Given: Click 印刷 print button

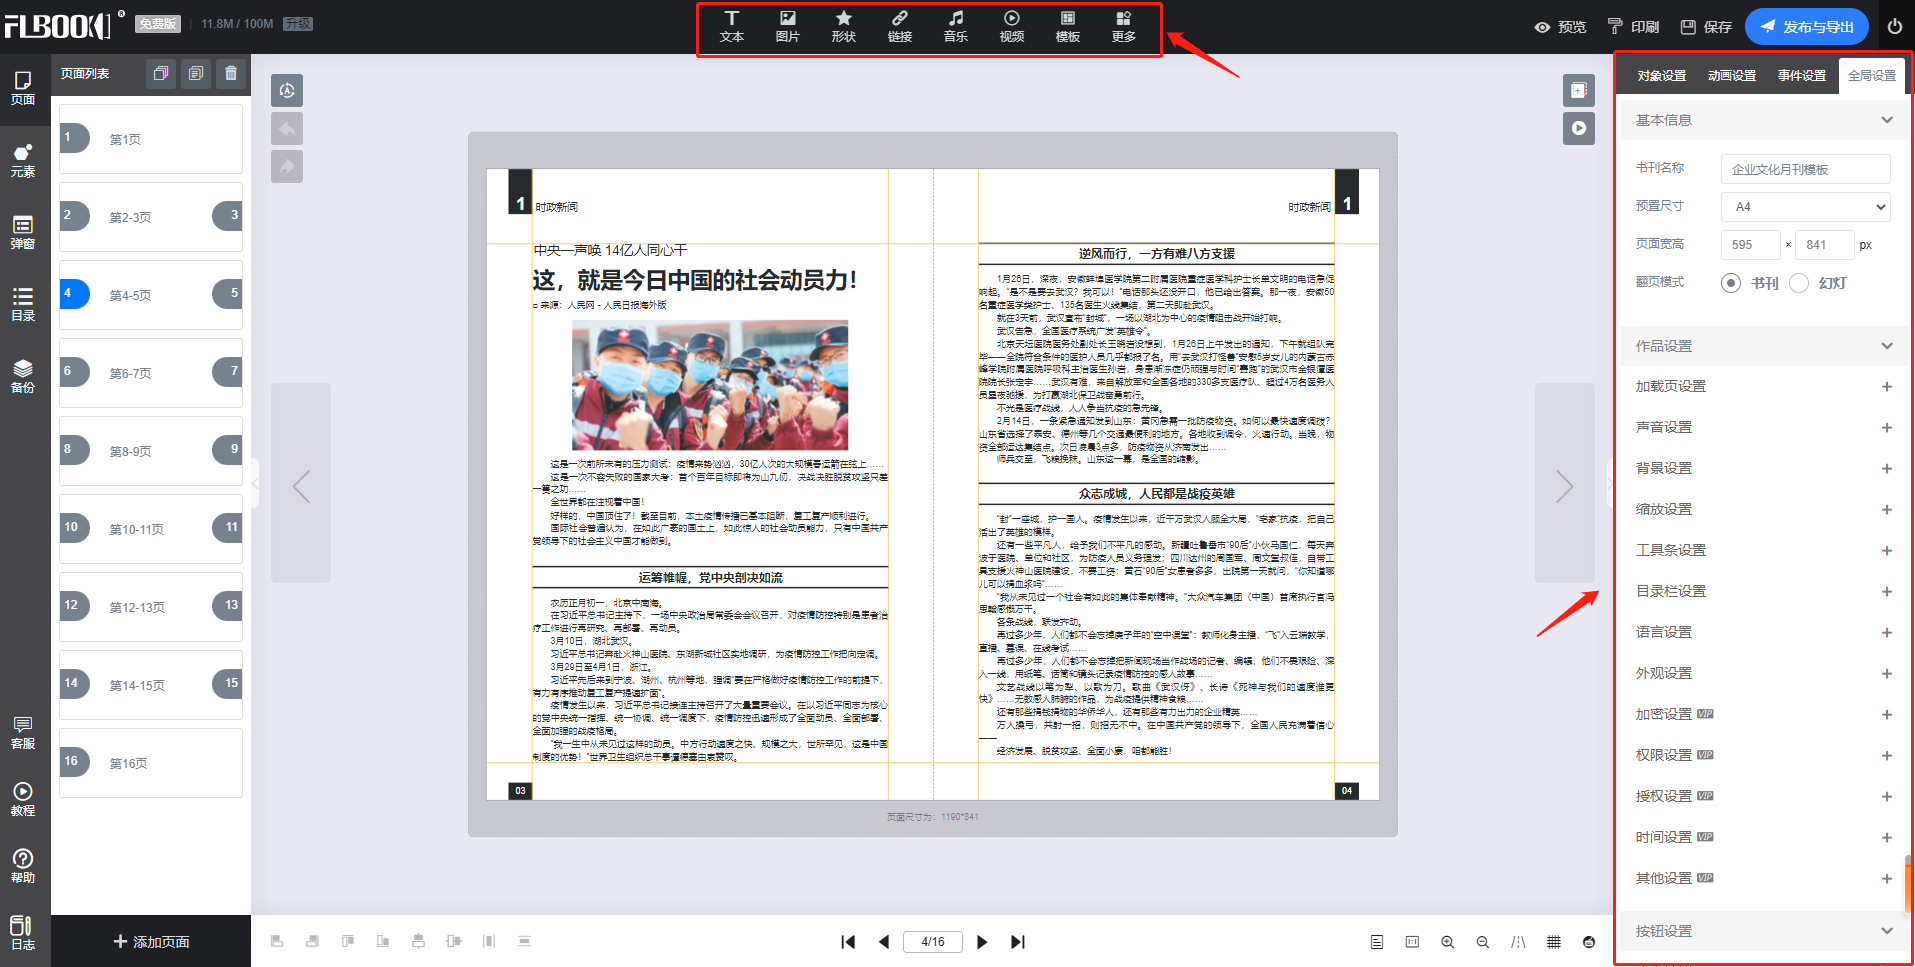Looking at the screenshot, I should pos(1633,27).
